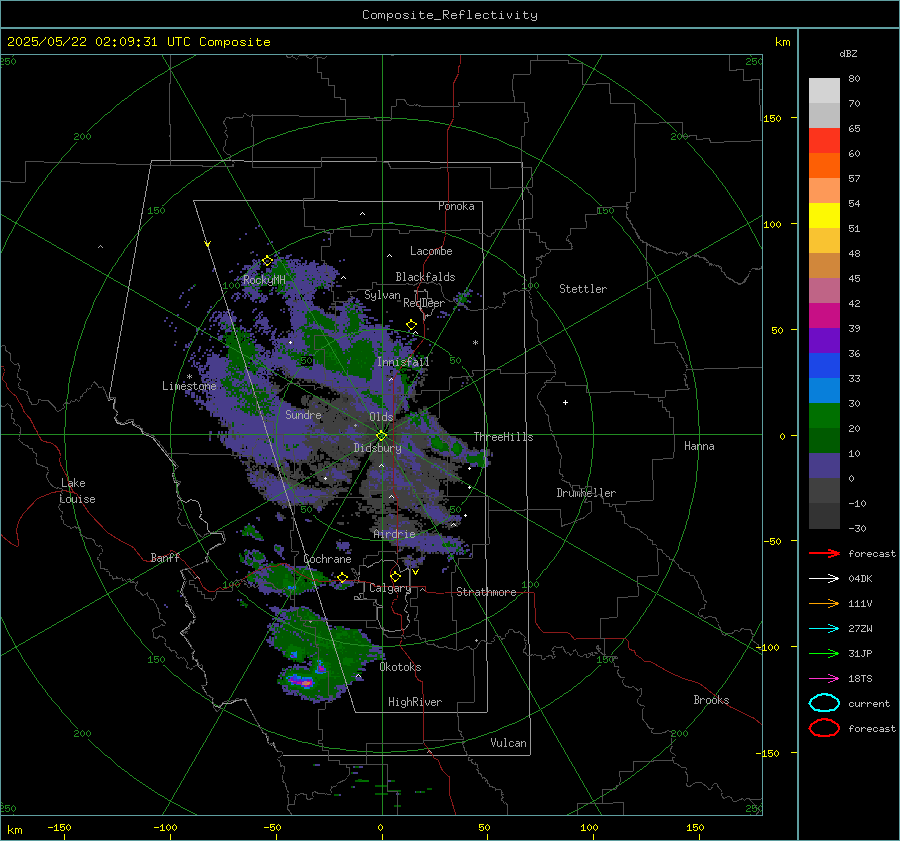The image size is (900, 841).
Task: Click the Ponoka city label
Action: 456,206
